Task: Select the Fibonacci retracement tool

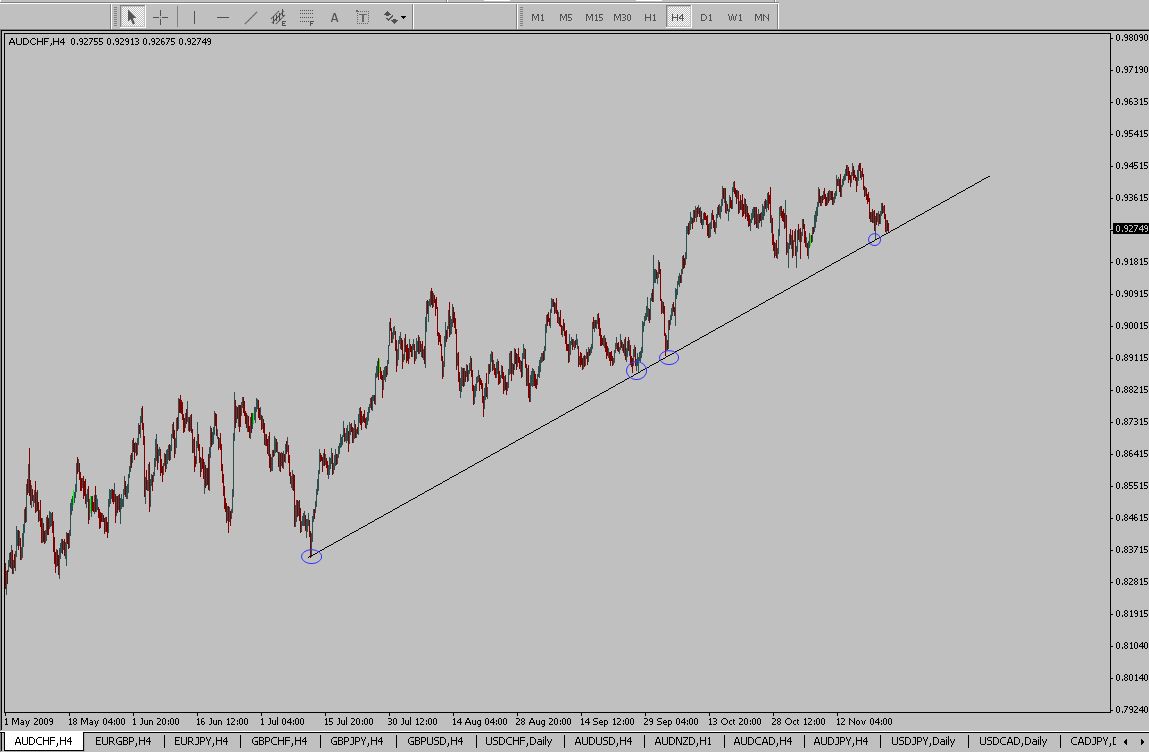Action: coord(307,17)
